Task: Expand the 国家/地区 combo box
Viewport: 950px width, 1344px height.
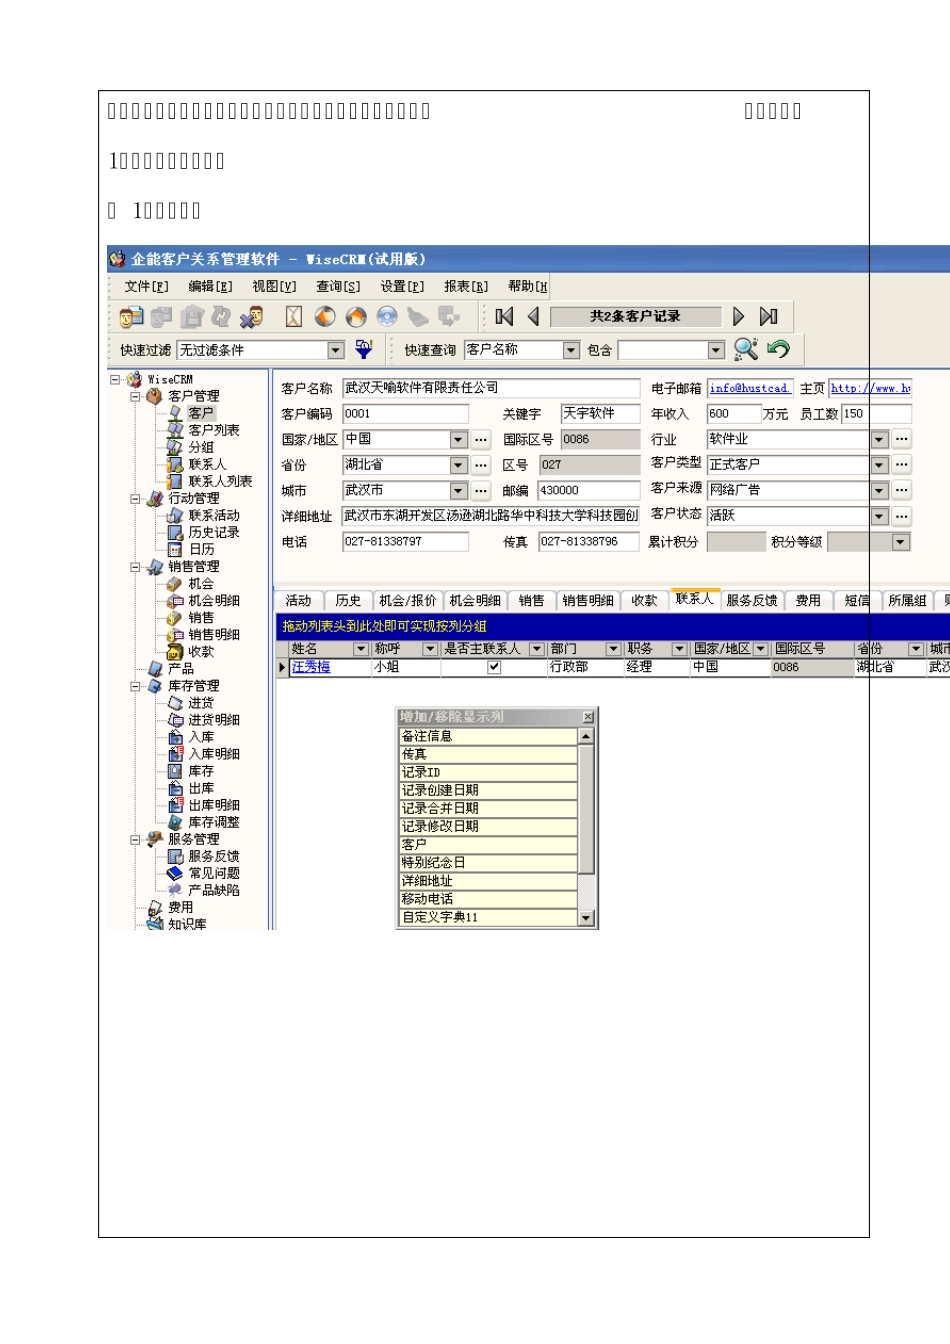Action: tap(458, 440)
